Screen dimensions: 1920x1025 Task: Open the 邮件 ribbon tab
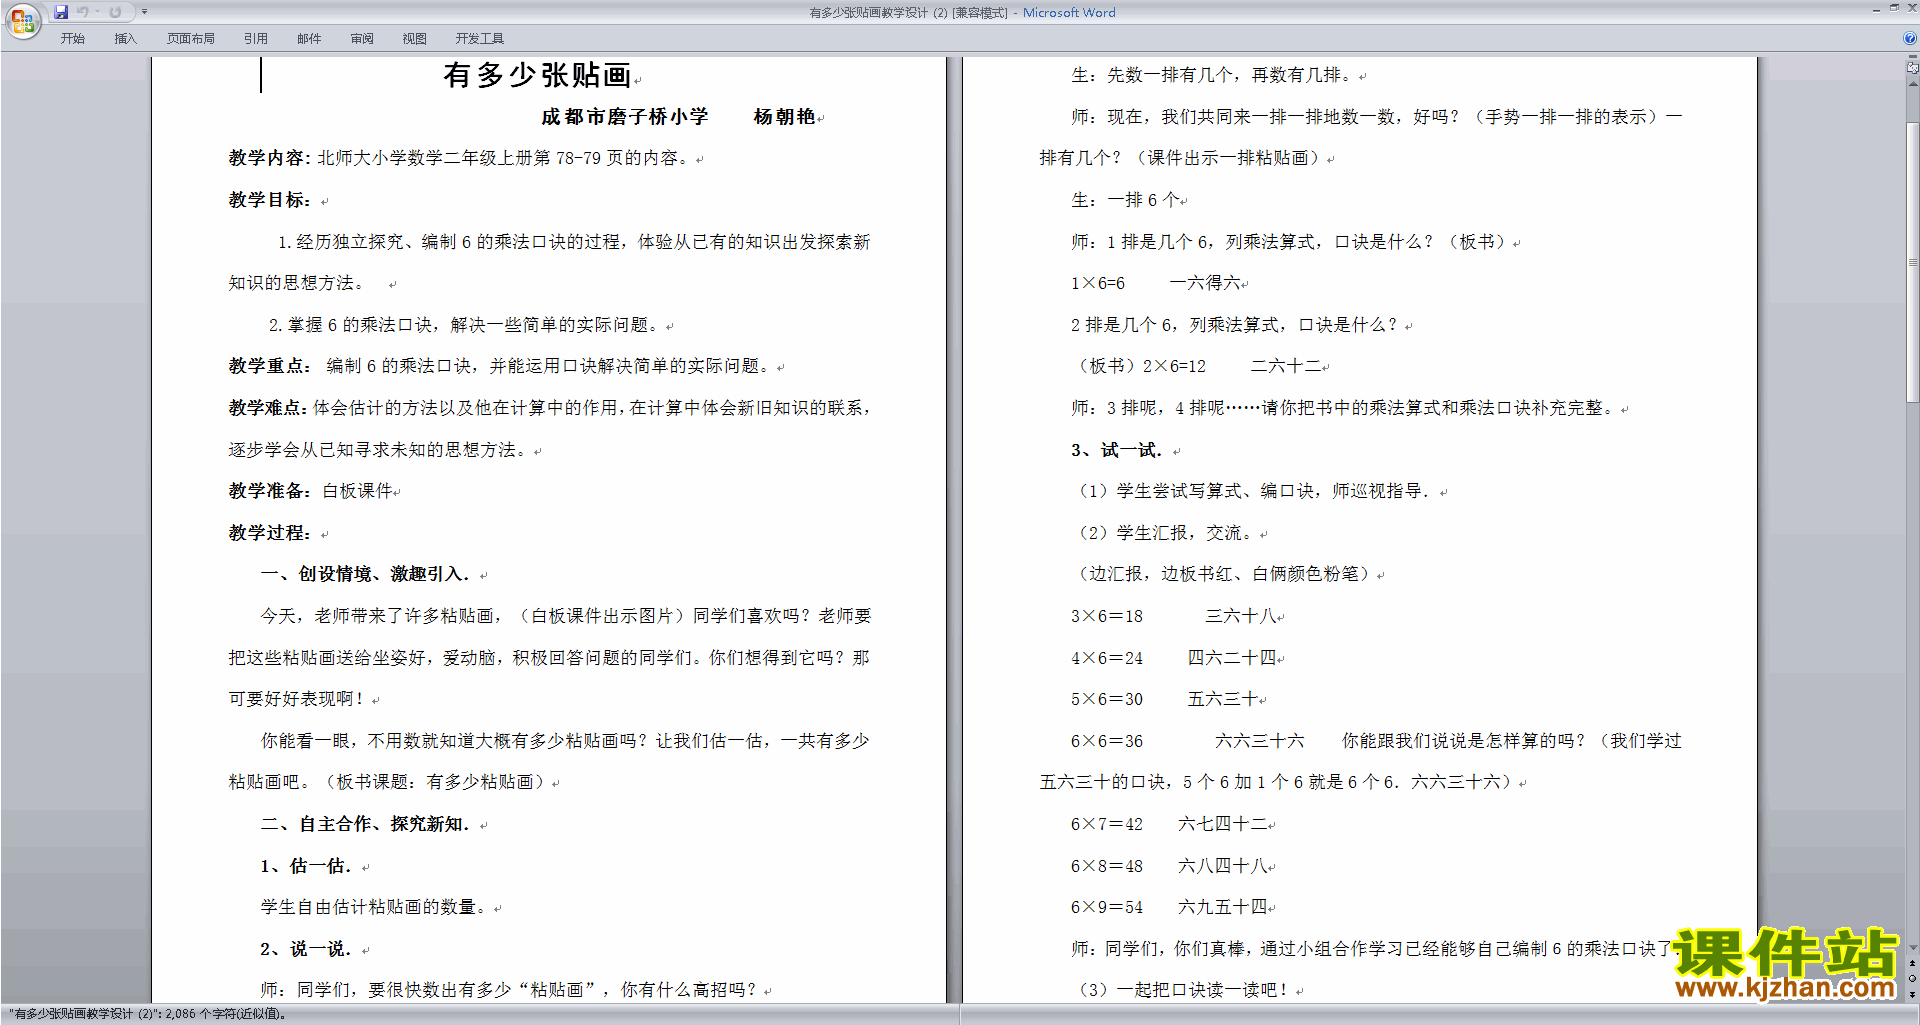tap(309, 39)
